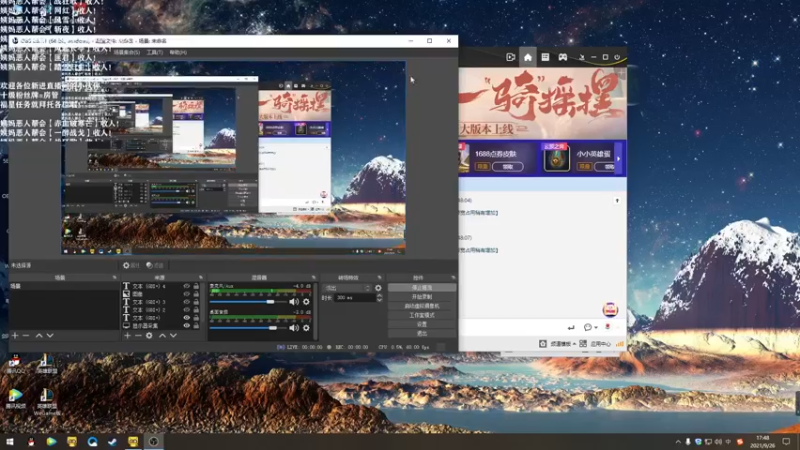800x450 pixels.
Task: Open League of Legends WeGame desktop shortcut
Action: [46, 401]
